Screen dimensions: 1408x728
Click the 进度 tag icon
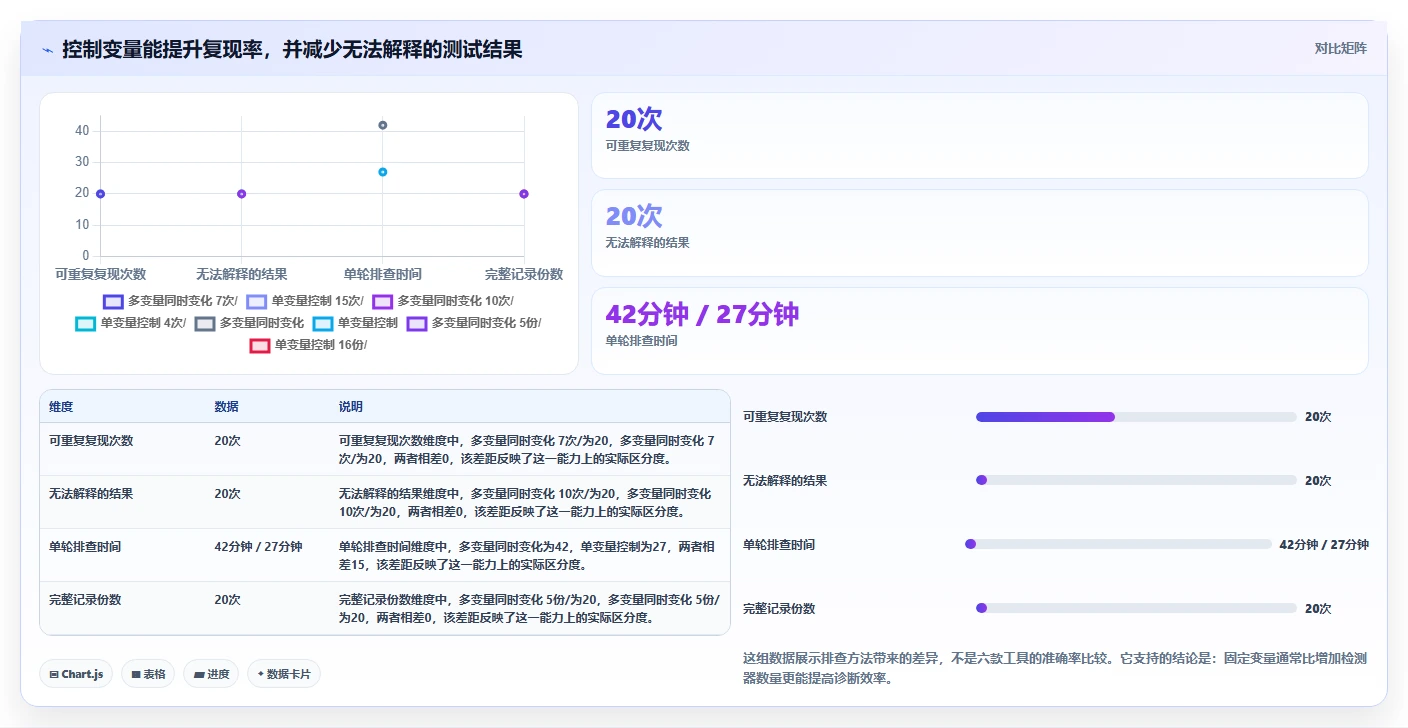(199, 674)
